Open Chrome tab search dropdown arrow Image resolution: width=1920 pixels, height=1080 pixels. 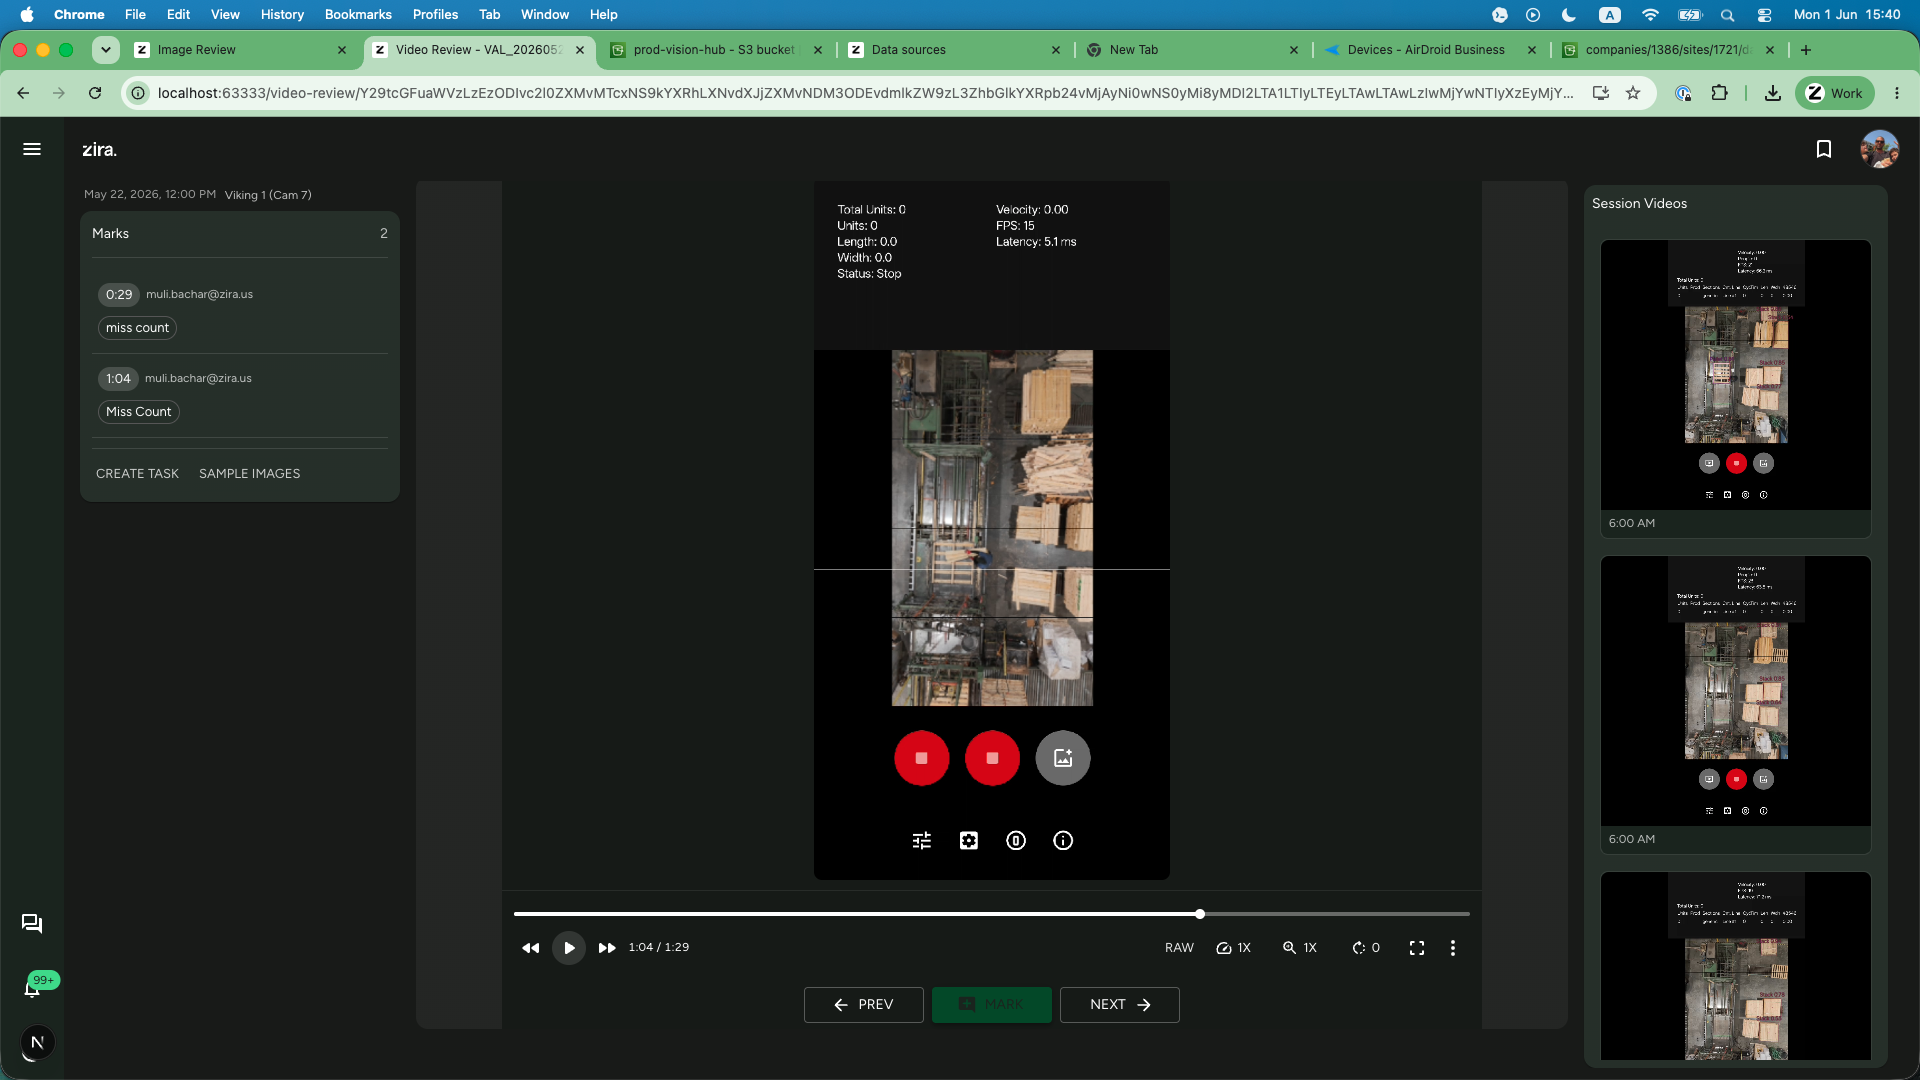pyautogui.click(x=106, y=50)
